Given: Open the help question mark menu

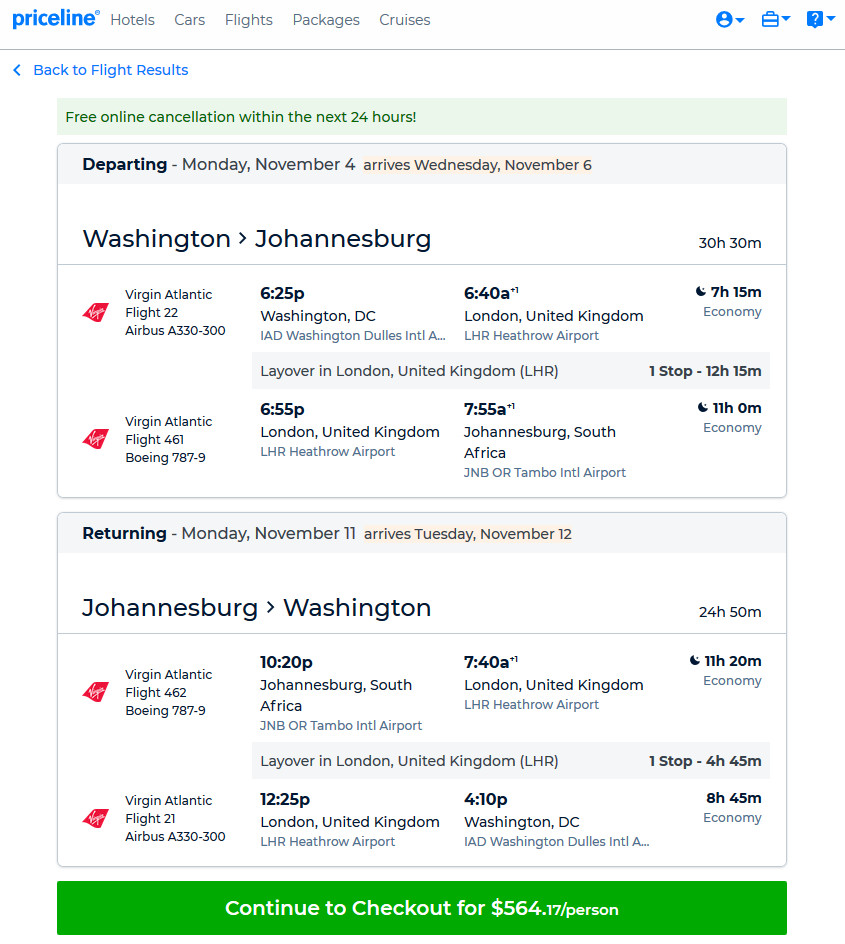Looking at the screenshot, I should click(820, 19).
